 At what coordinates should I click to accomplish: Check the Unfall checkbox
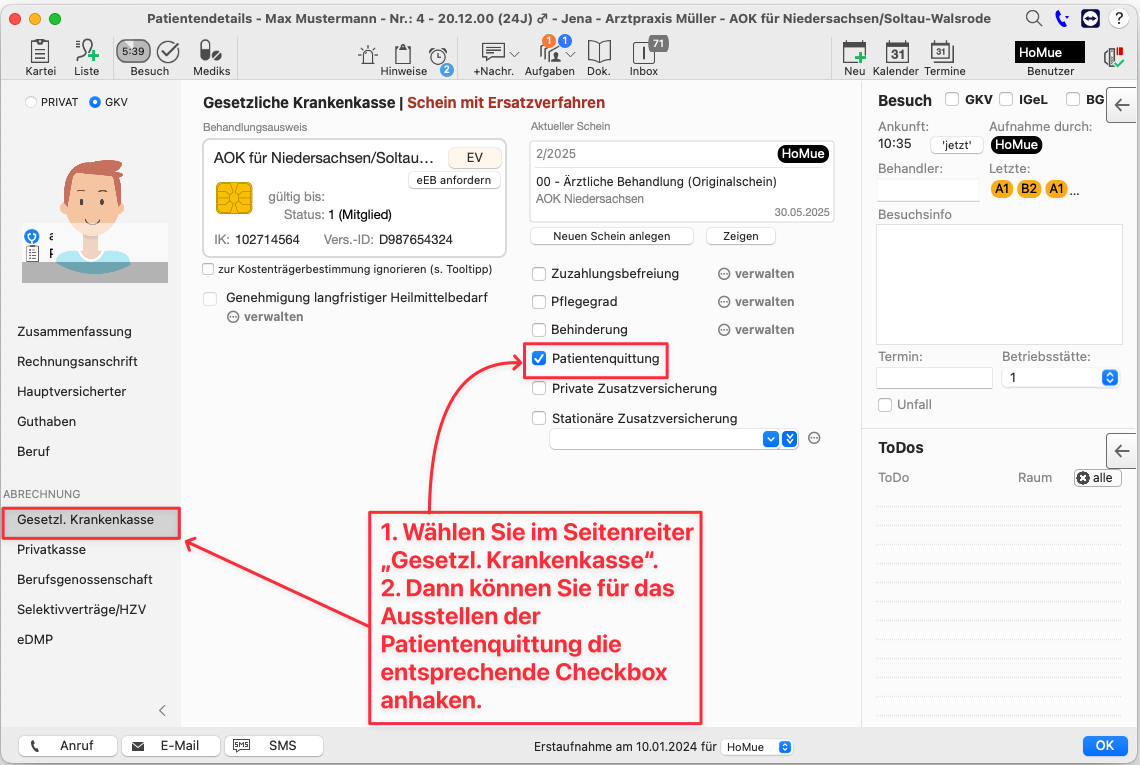click(x=885, y=405)
